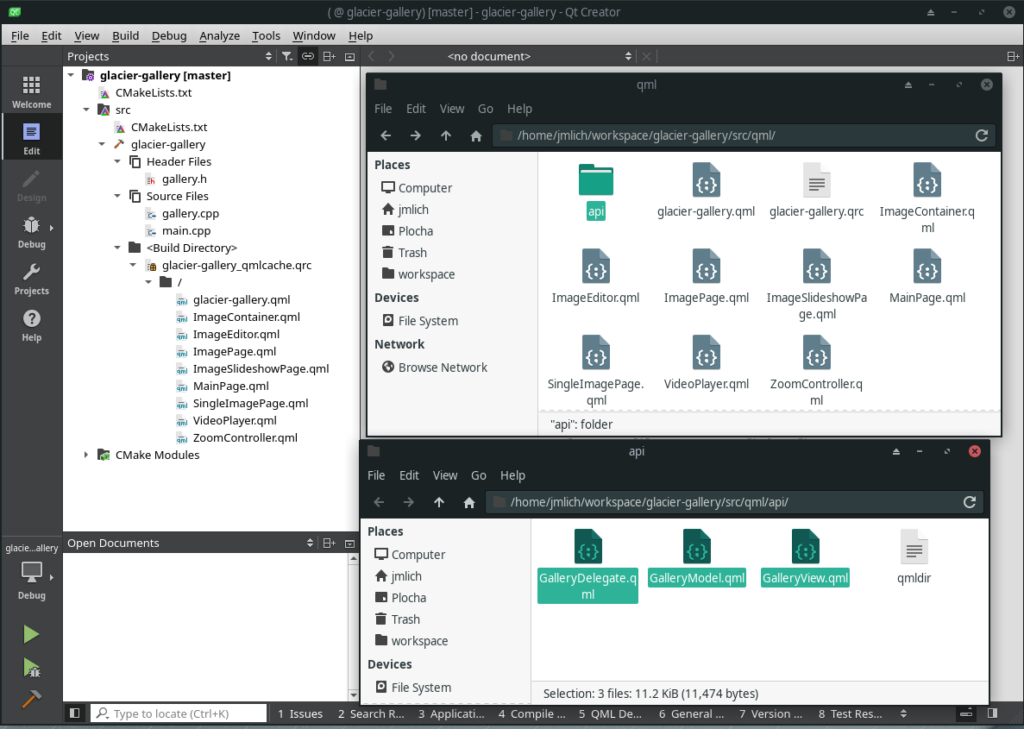
Task: Select the api folder icon in qml window
Action: click(x=596, y=180)
